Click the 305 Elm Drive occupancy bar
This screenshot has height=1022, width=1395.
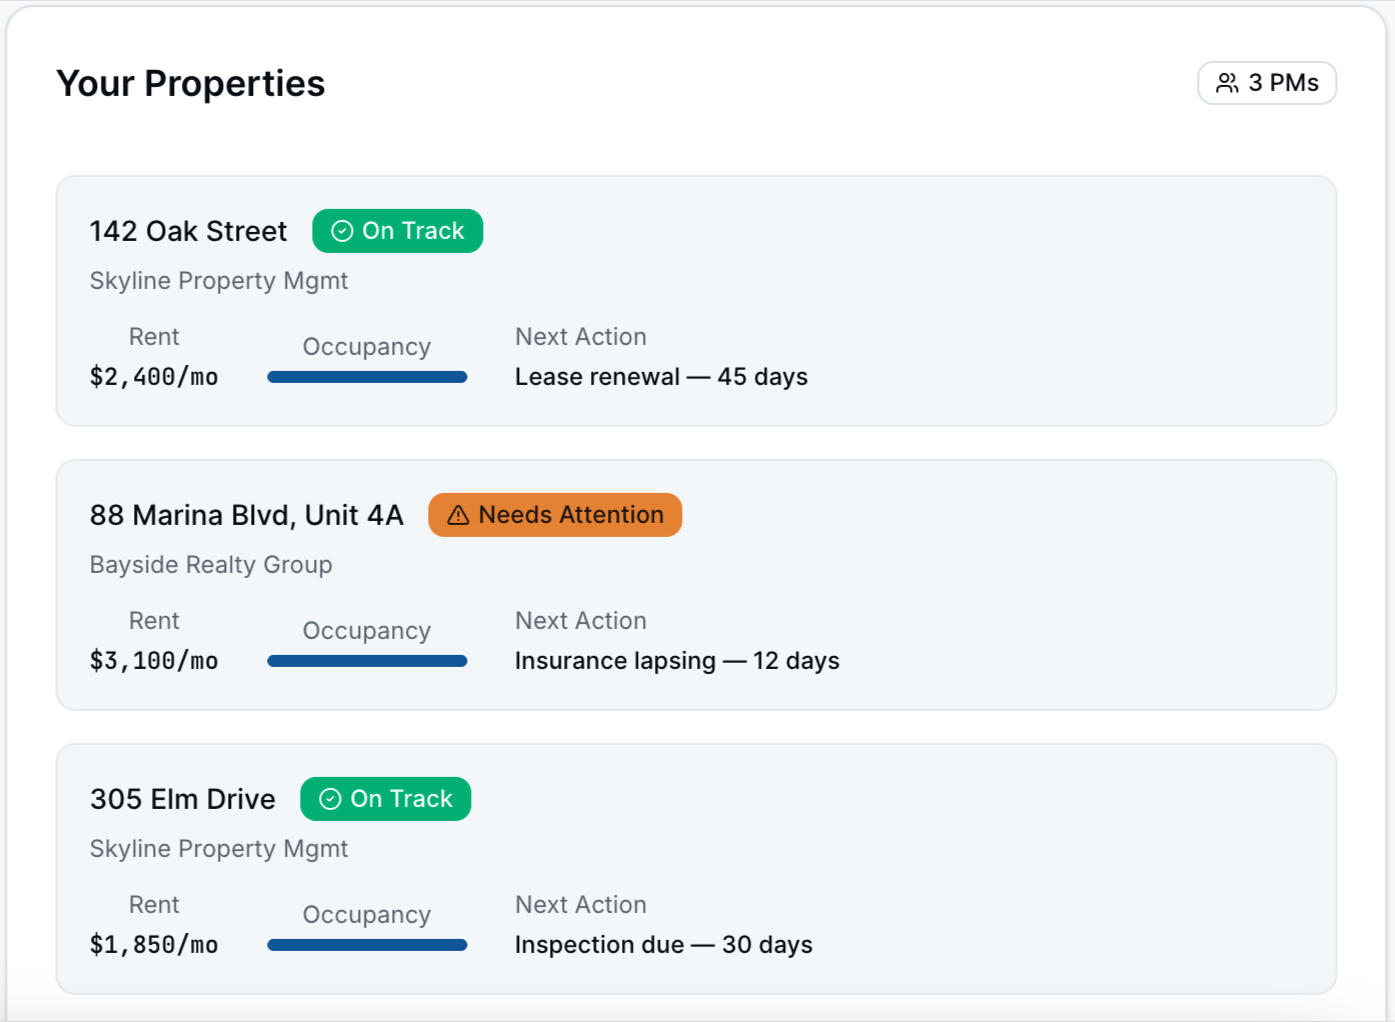click(367, 945)
